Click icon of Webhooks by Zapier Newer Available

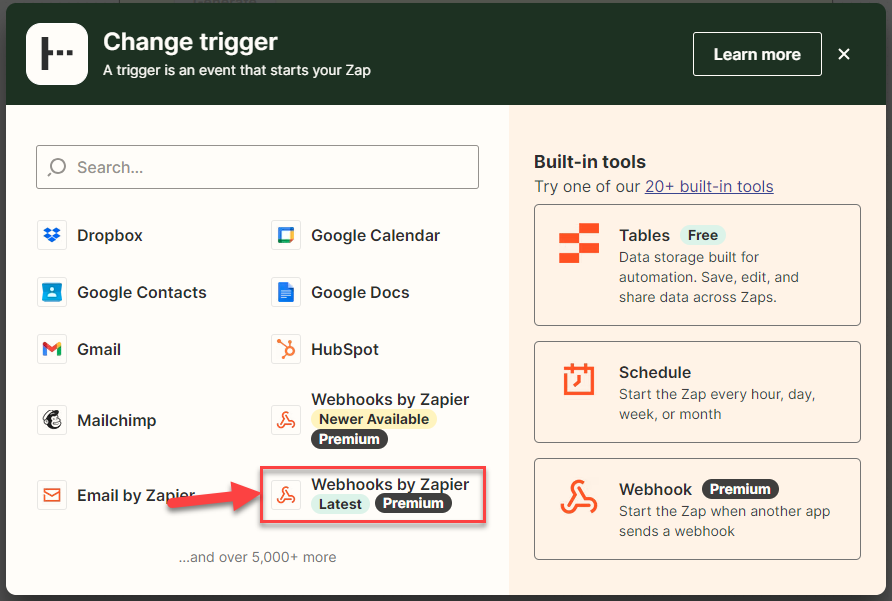pyautogui.click(x=286, y=420)
